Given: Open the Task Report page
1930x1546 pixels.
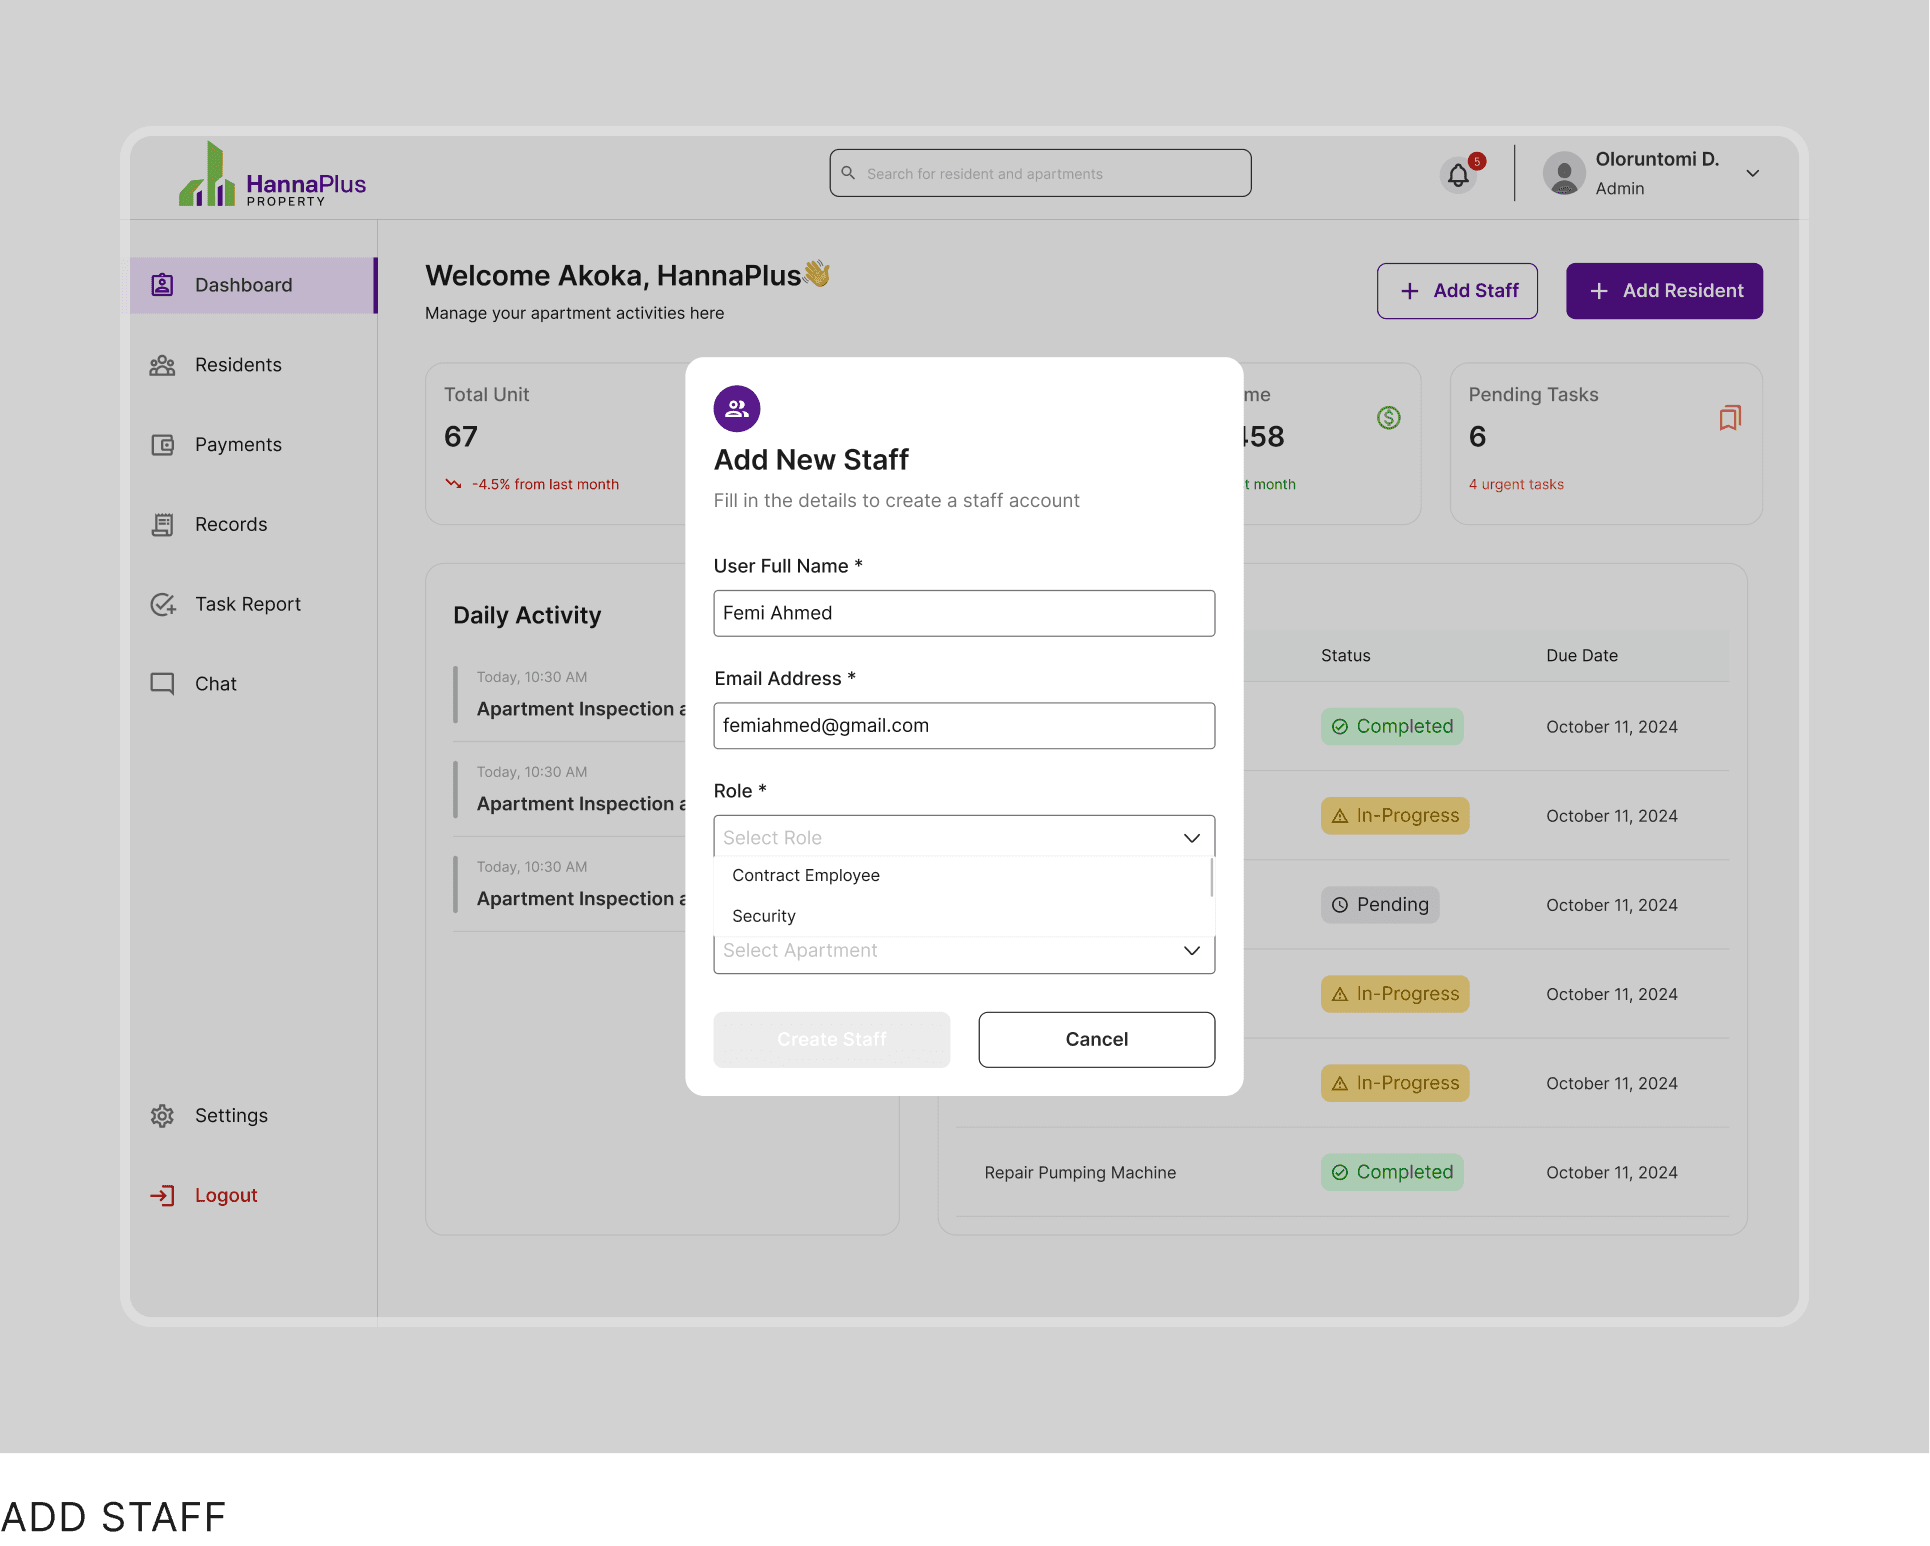Looking at the screenshot, I should pos(247,604).
